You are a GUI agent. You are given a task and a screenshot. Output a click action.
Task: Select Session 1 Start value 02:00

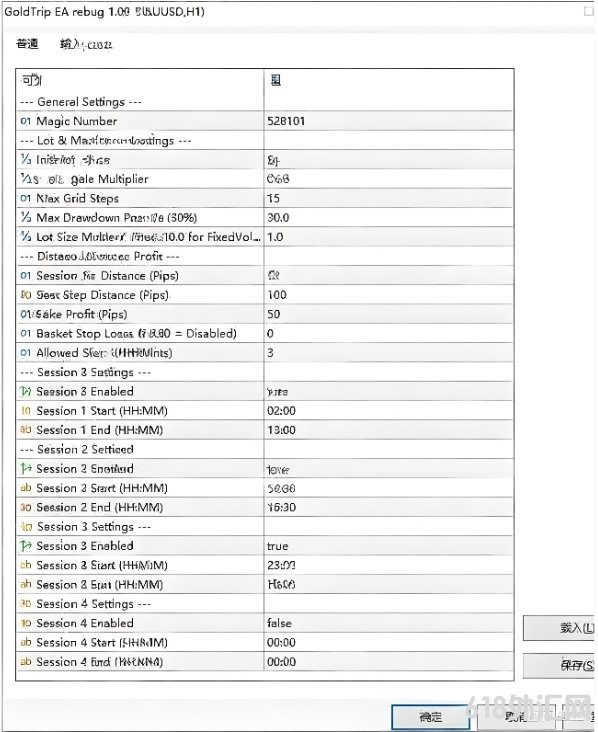[281, 411]
